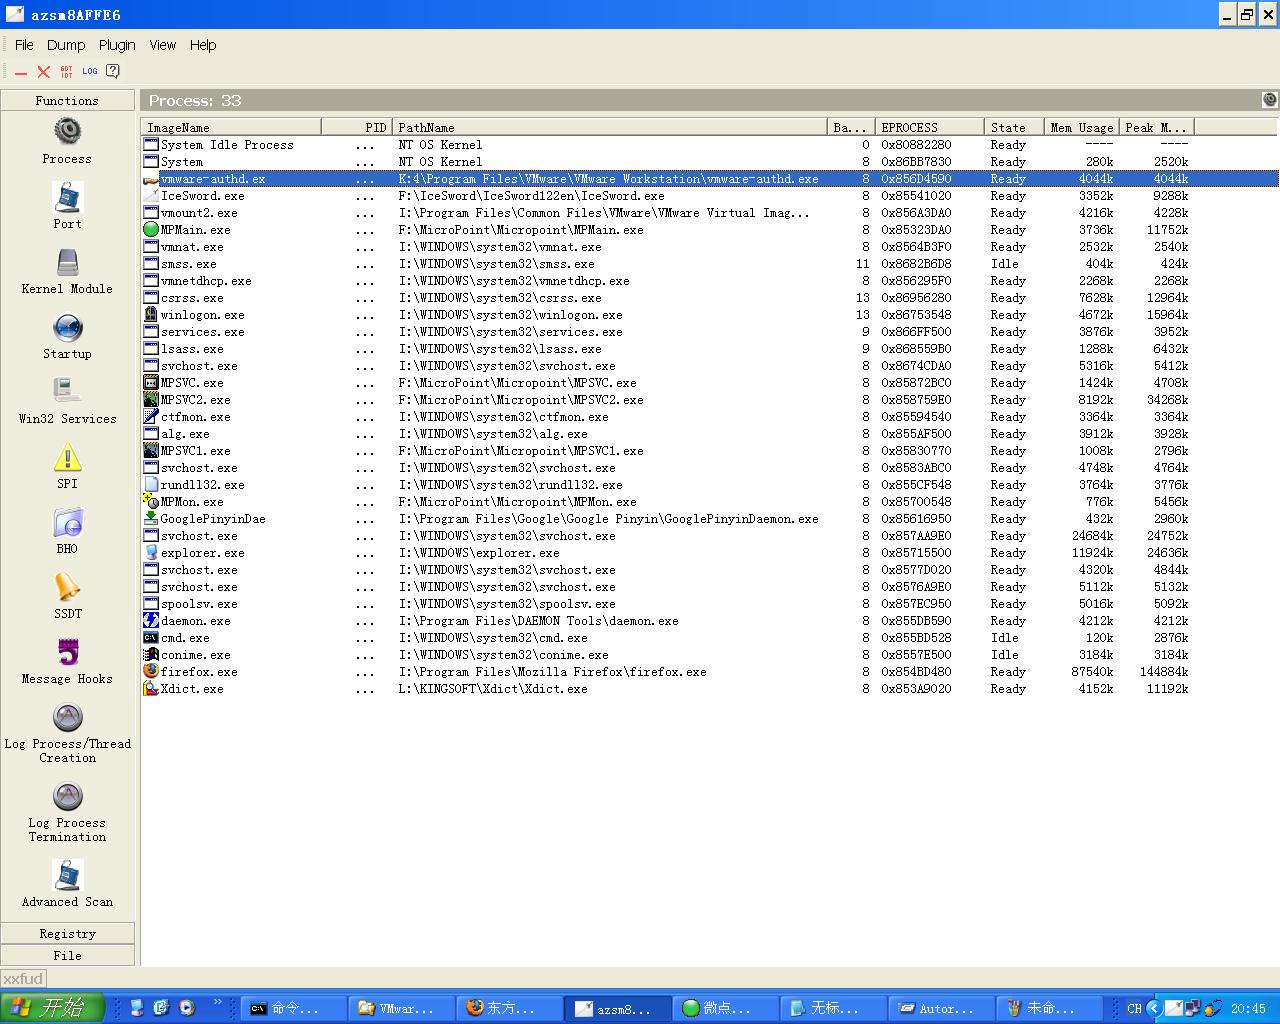Open the SPI function

[67, 466]
